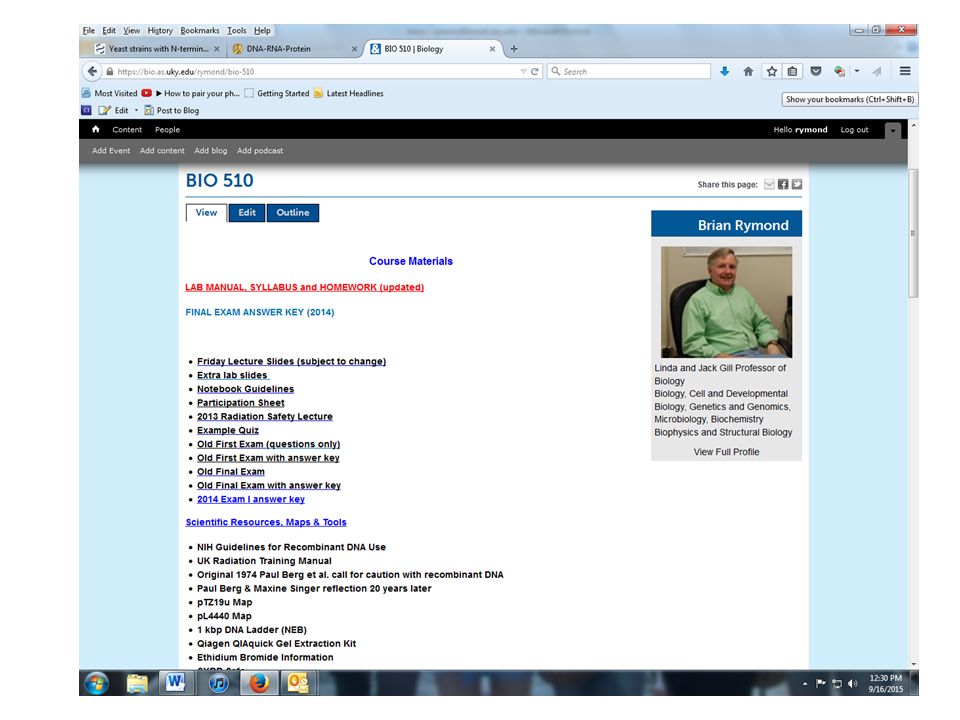This screenshot has width=960, height=720.
Task: Click the site home icon in admin bar
Action: 96,129
